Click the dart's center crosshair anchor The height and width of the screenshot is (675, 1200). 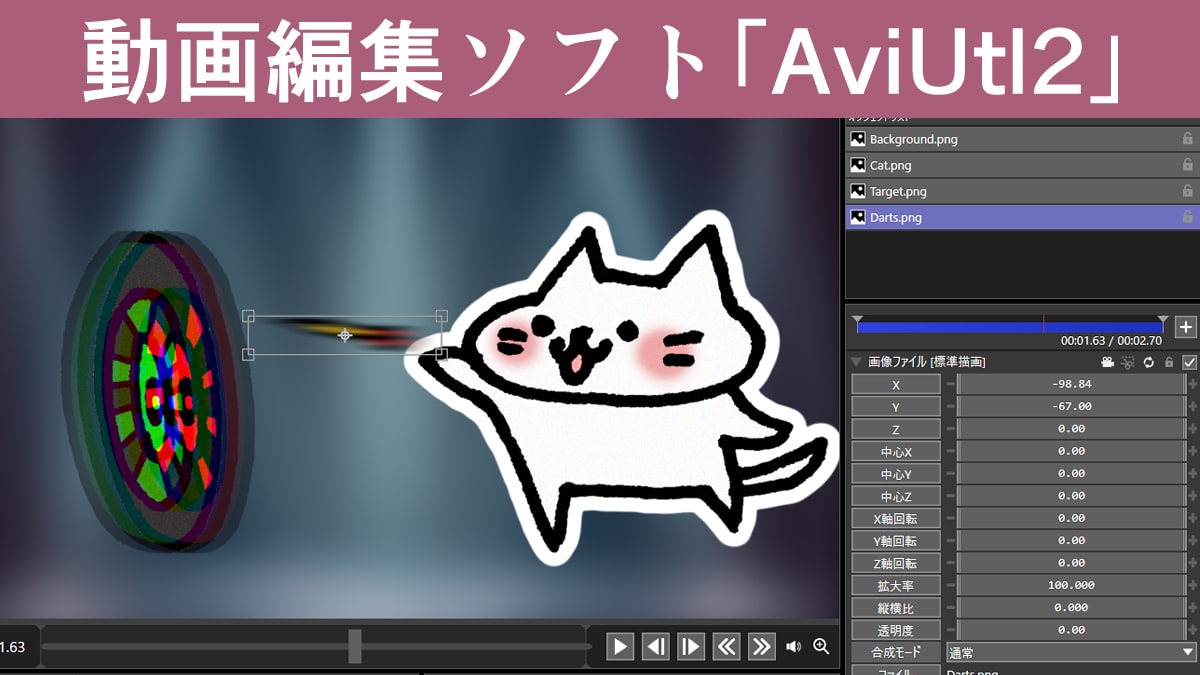345,335
